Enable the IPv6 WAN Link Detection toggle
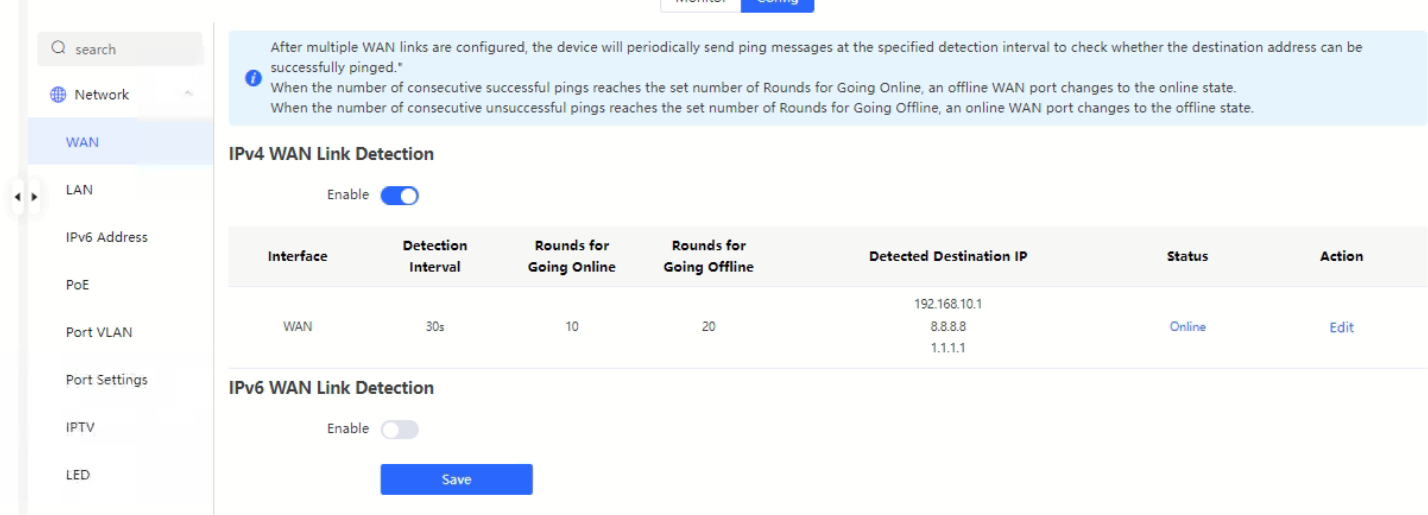Image resolution: width=1428 pixels, height=515 pixels. pos(399,429)
